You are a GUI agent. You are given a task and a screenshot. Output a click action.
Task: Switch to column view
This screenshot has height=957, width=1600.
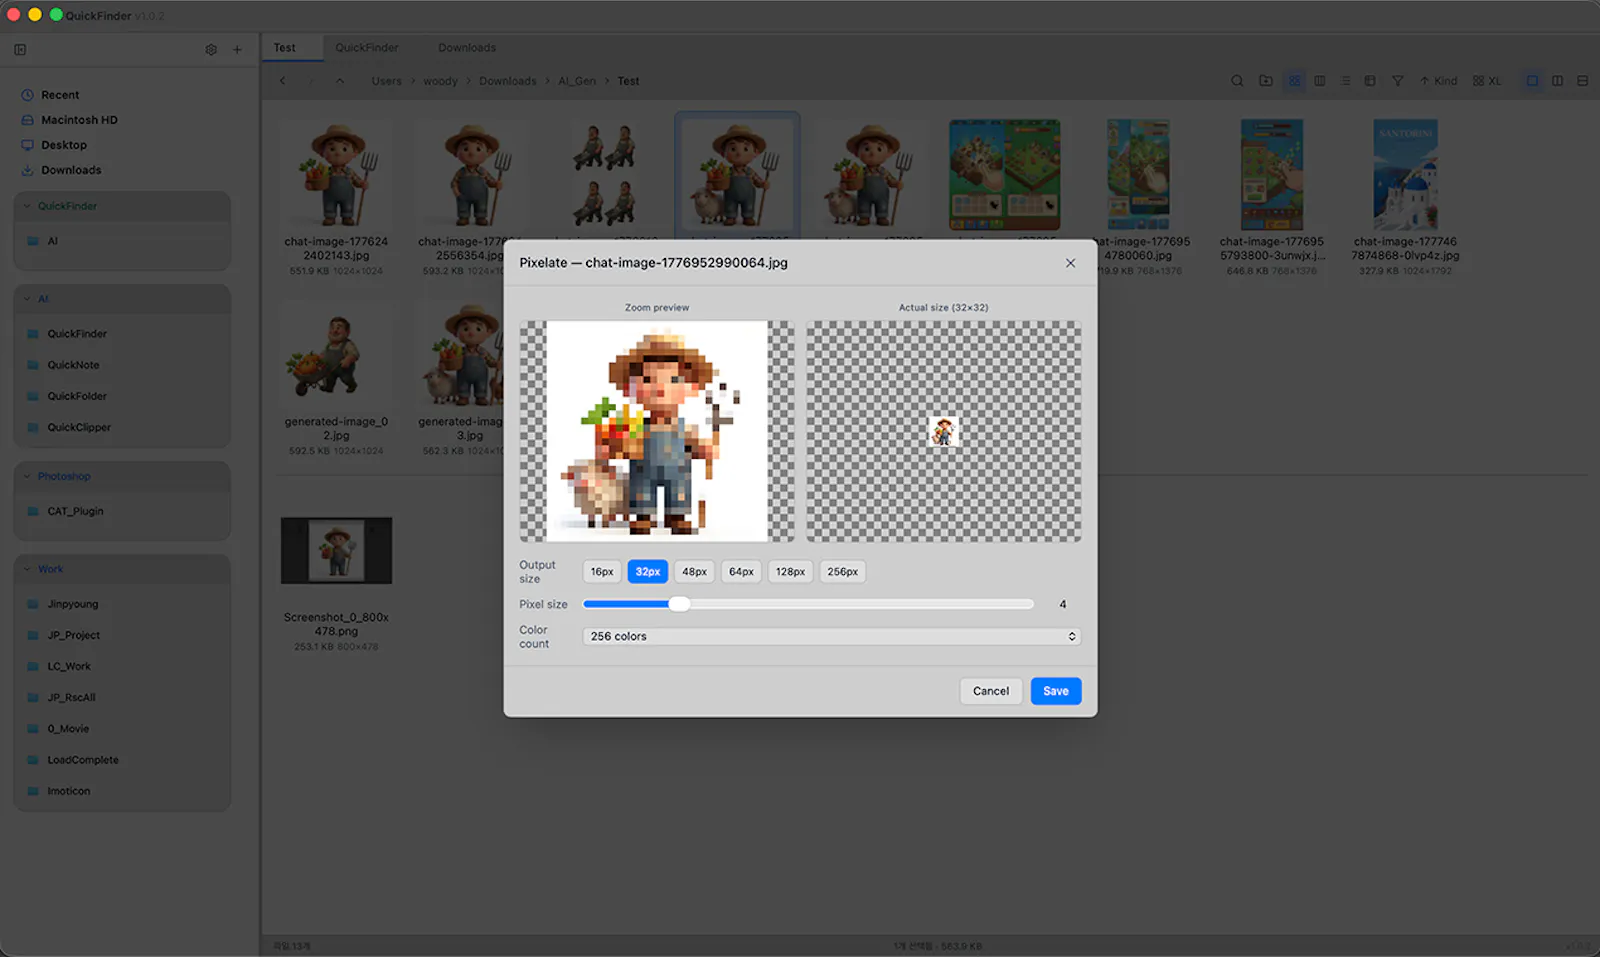(1320, 81)
